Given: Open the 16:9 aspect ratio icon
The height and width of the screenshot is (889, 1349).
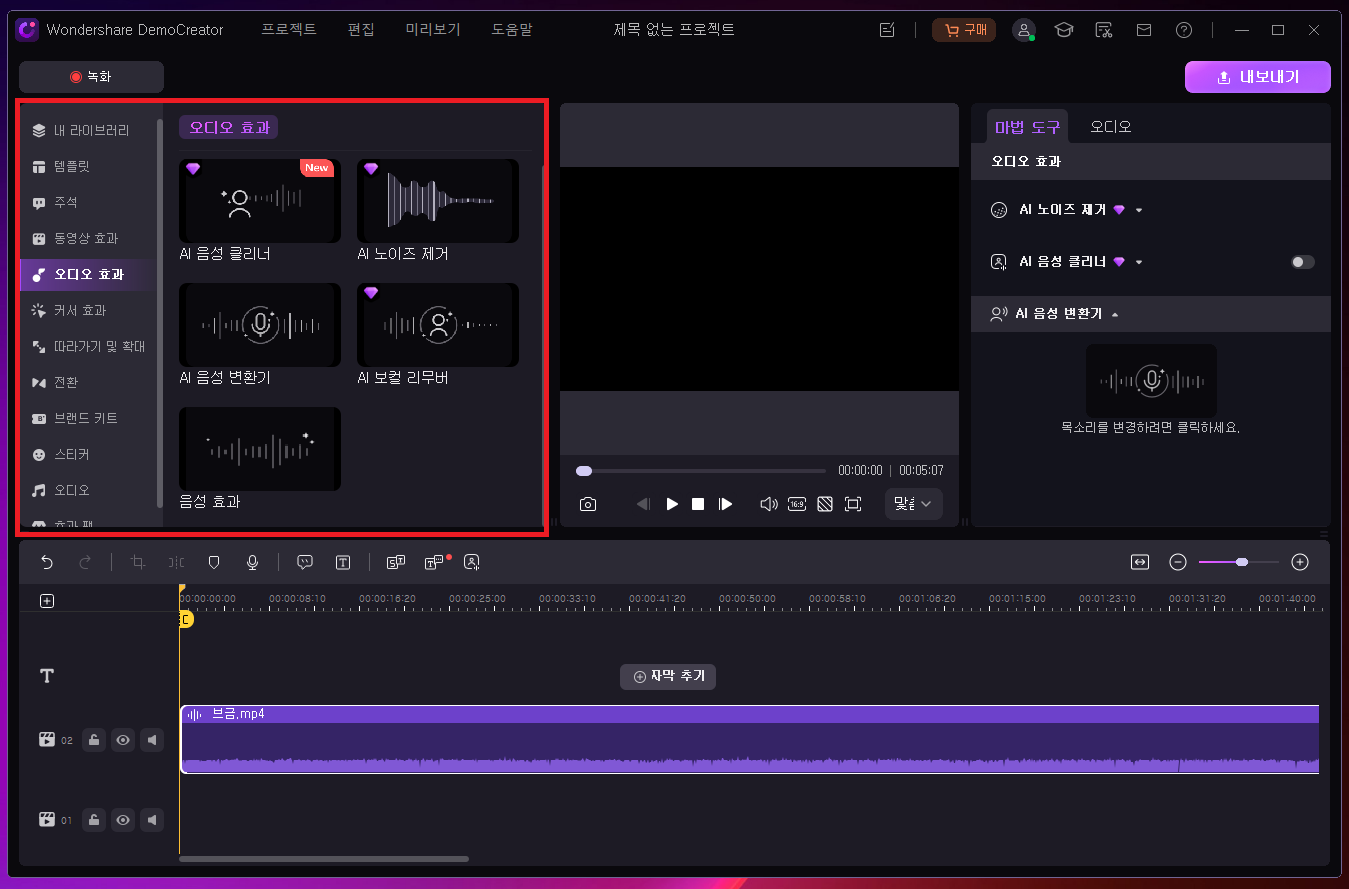Looking at the screenshot, I should (797, 504).
